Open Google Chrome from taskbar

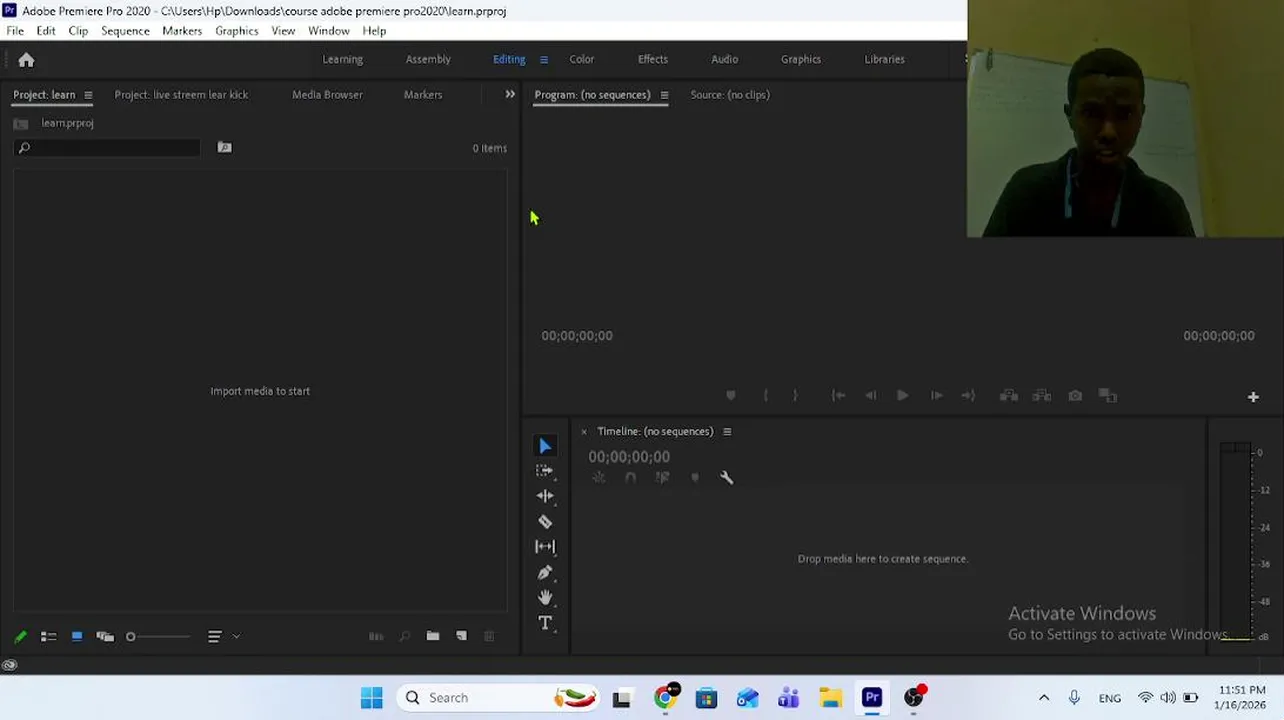pos(665,698)
